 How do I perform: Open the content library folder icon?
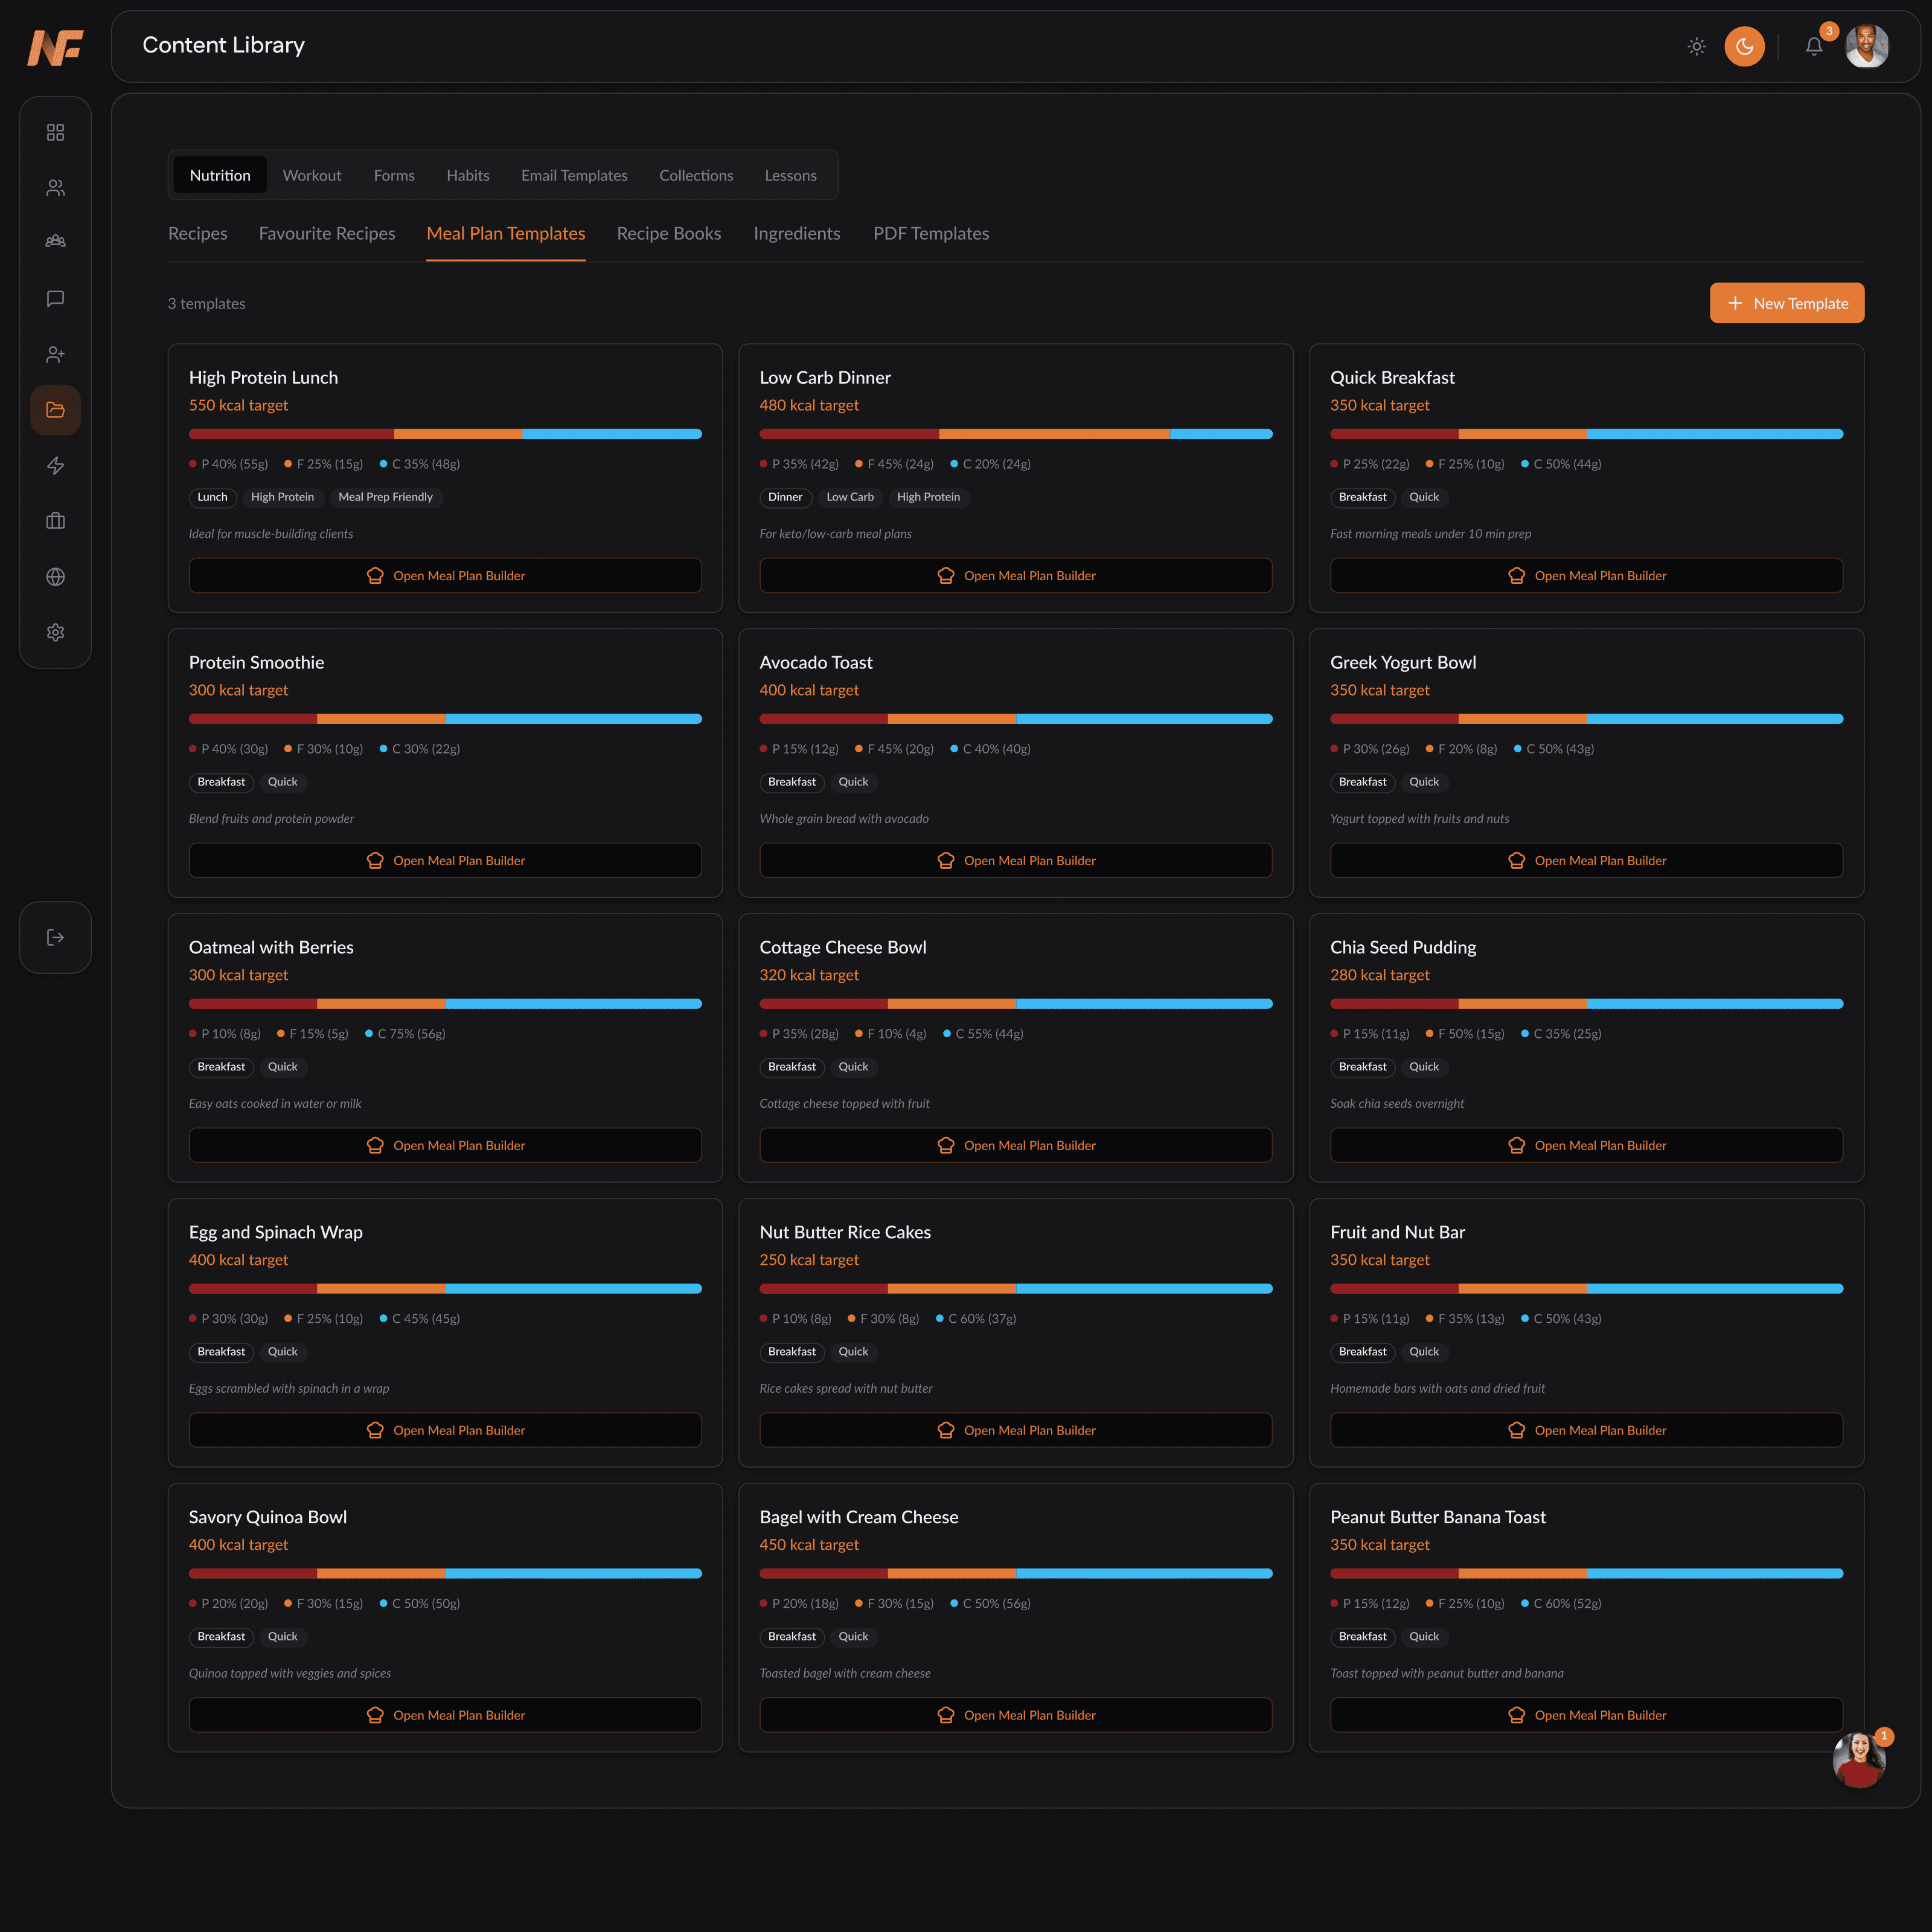(x=55, y=410)
